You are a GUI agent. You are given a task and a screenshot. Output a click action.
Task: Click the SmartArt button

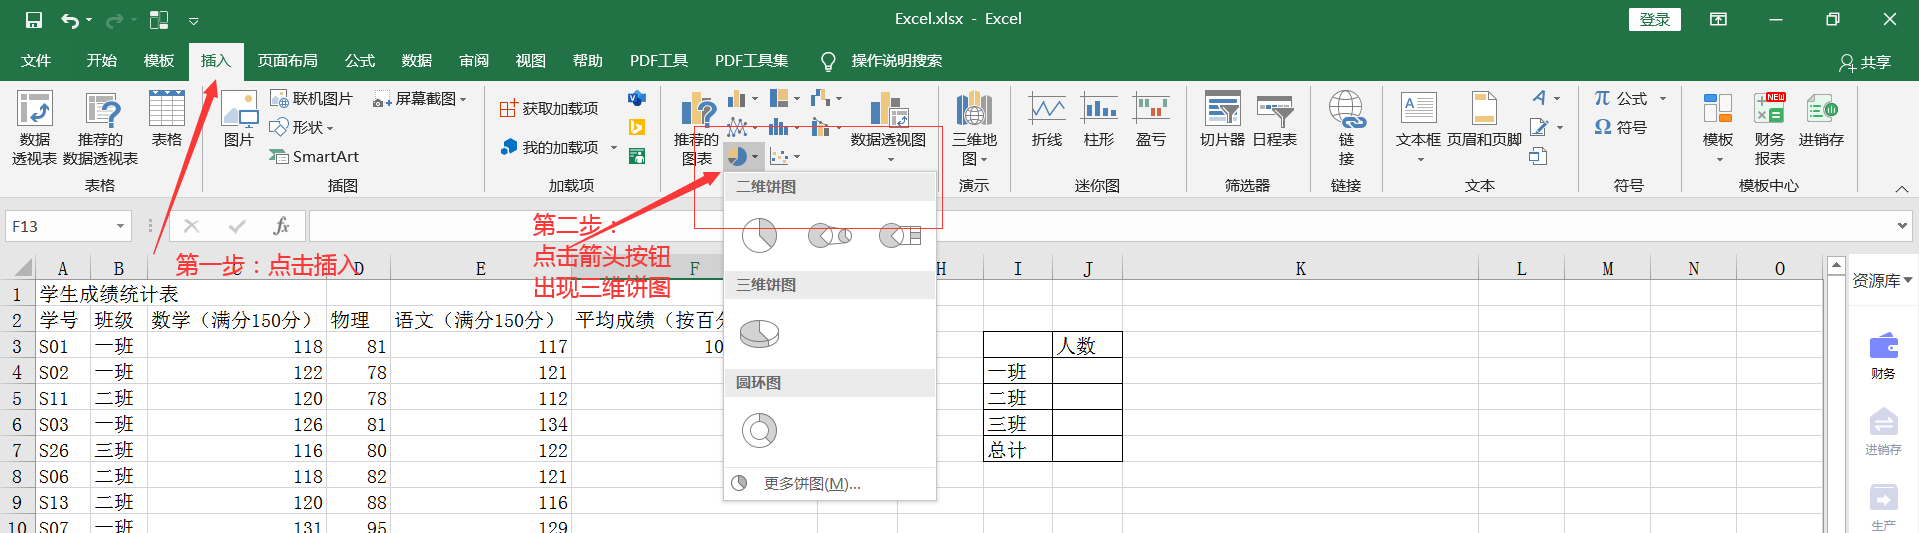coord(314,156)
